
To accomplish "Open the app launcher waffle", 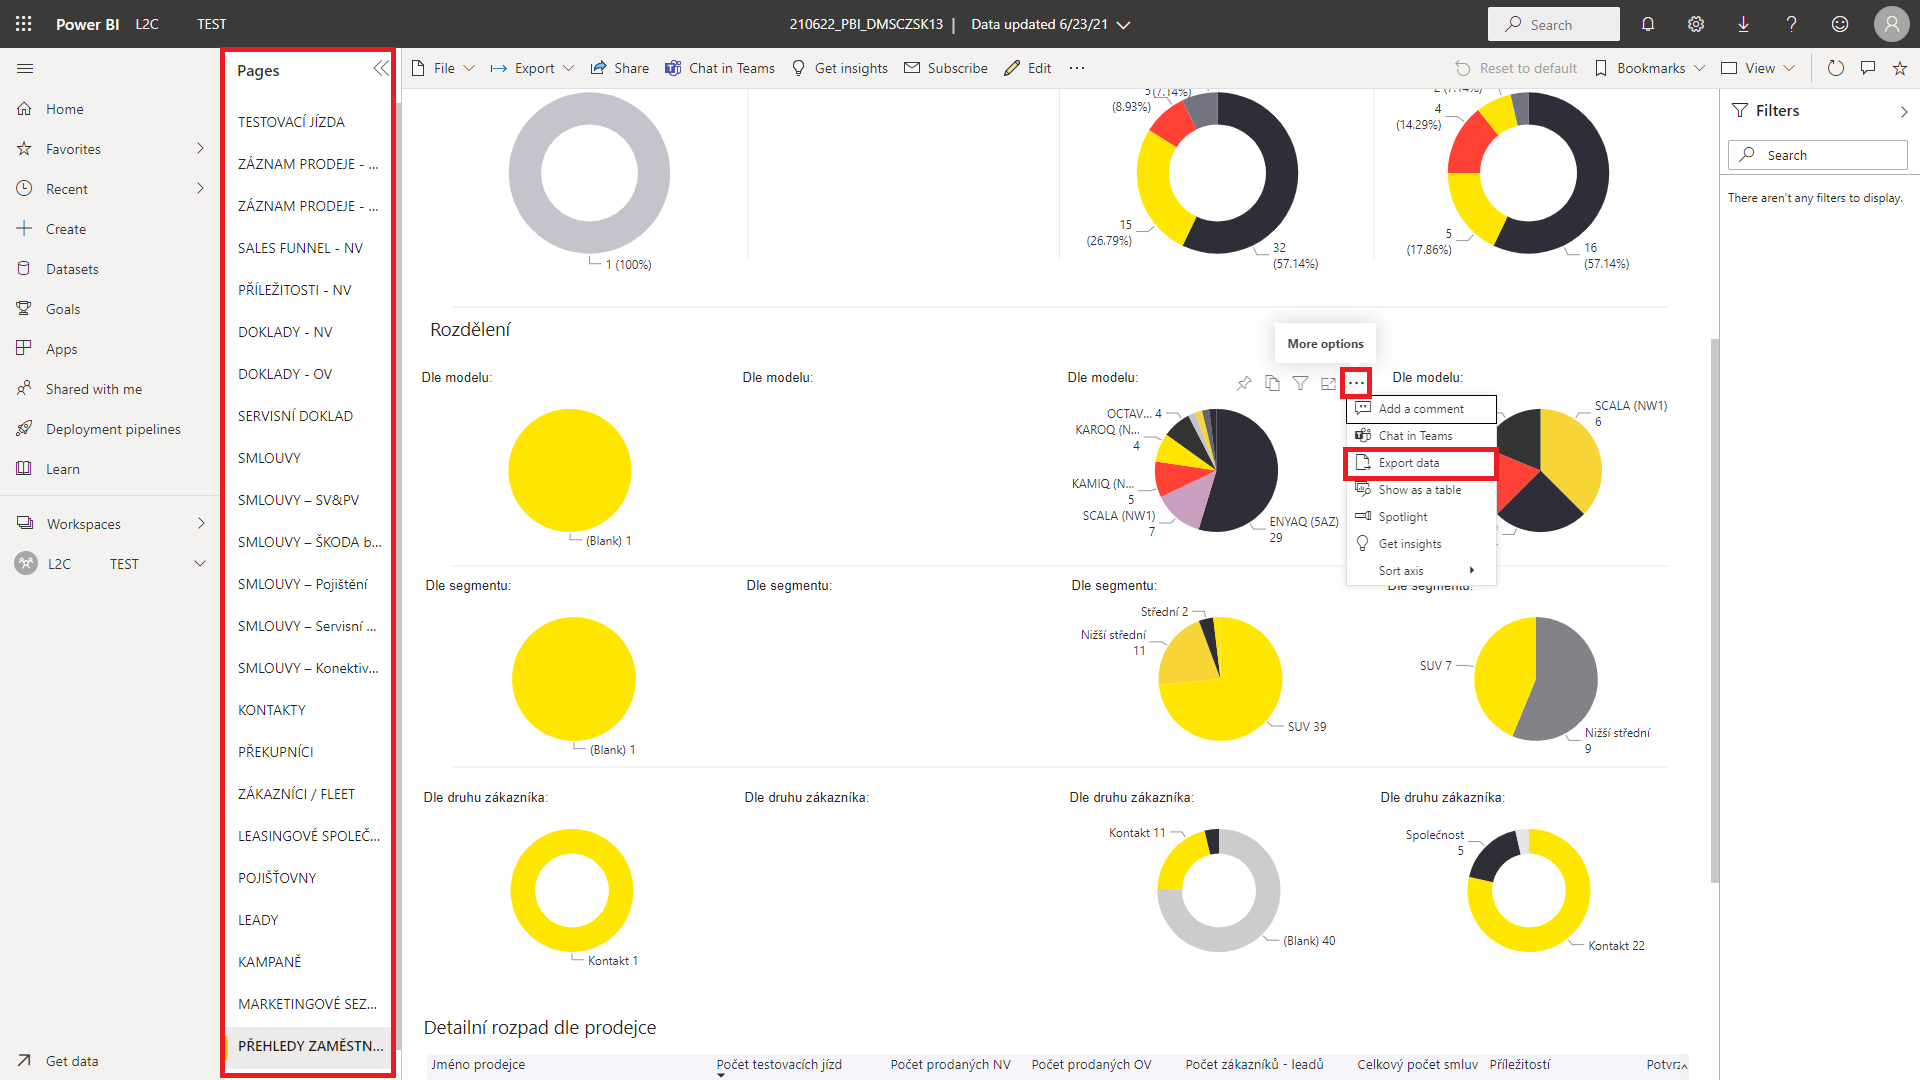I will 24,24.
